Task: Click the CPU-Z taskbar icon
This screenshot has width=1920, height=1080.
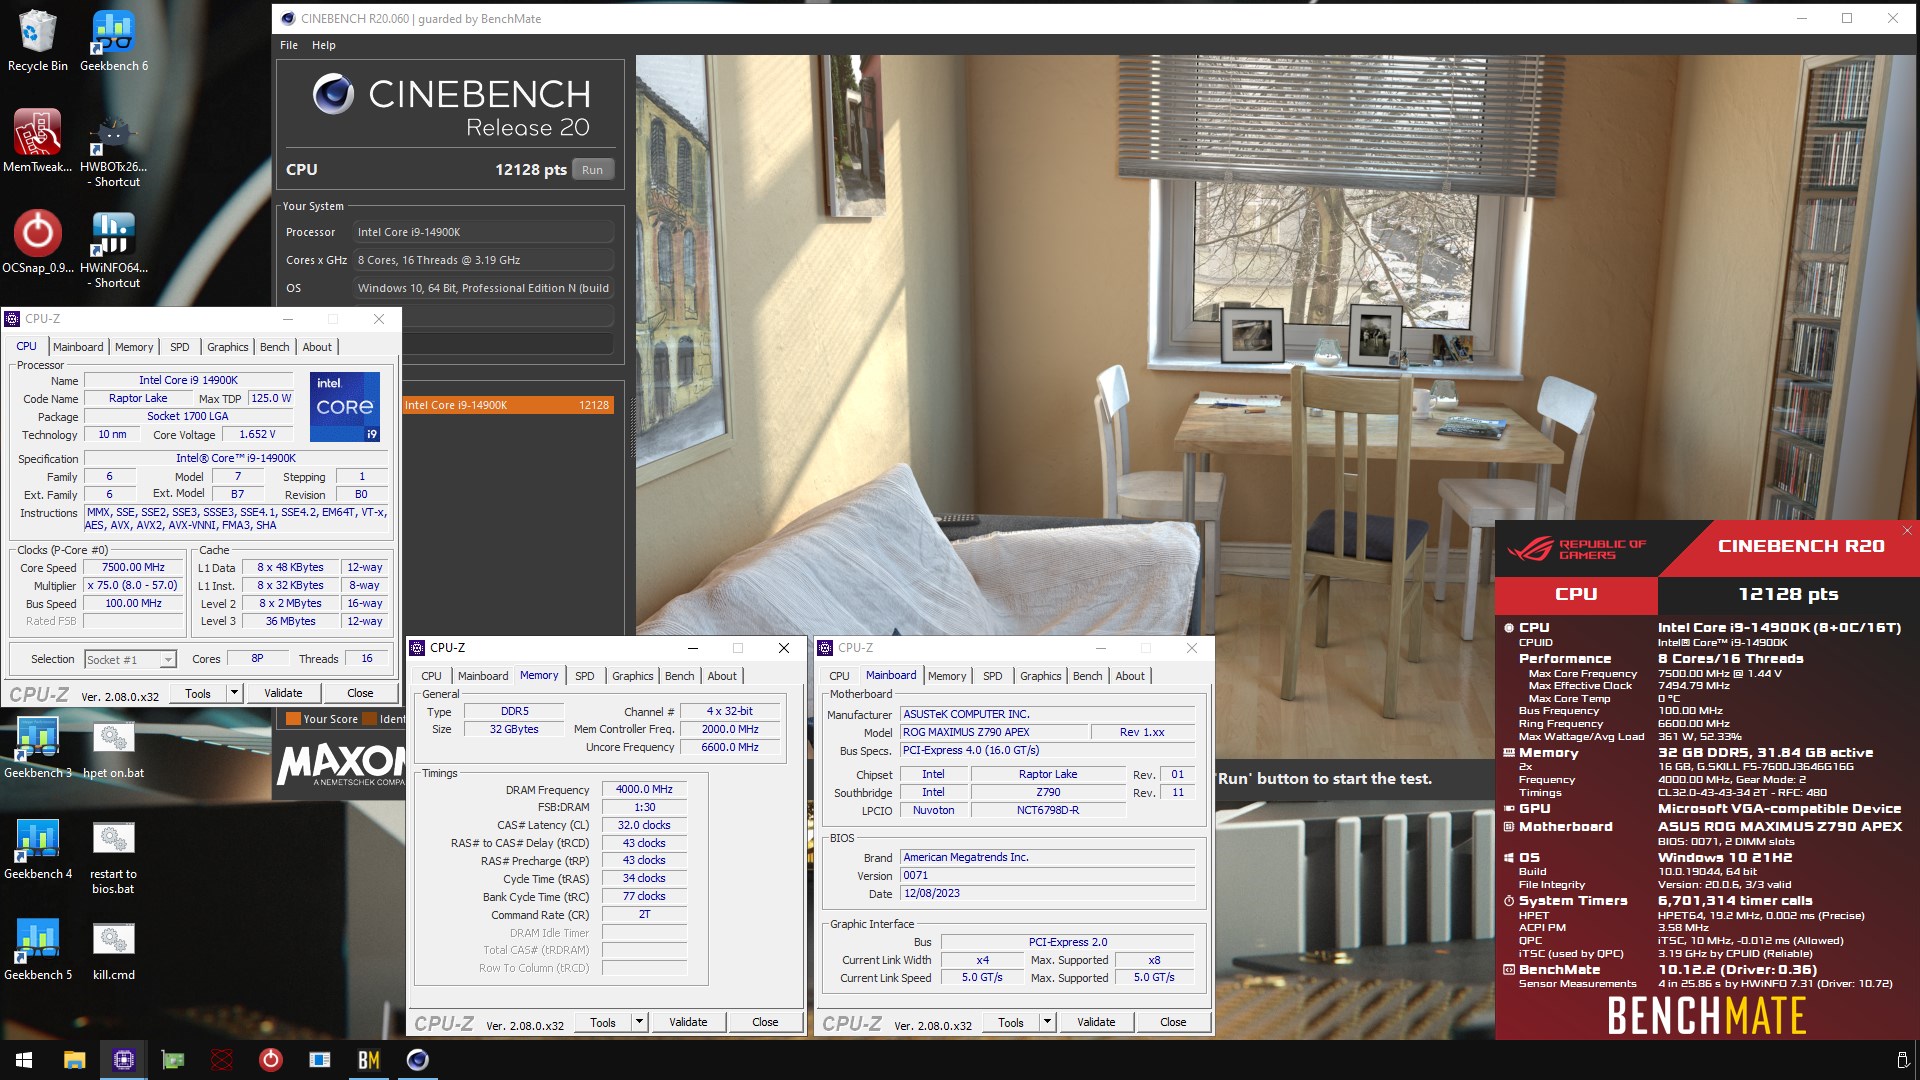Action: [x=123, y=1060]
